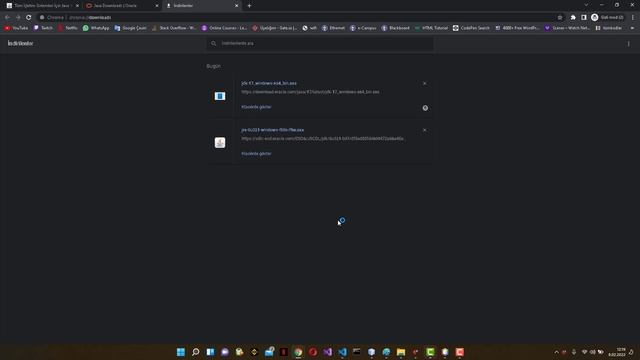Open the HTML Tutorial bookmark

(431, 28)
